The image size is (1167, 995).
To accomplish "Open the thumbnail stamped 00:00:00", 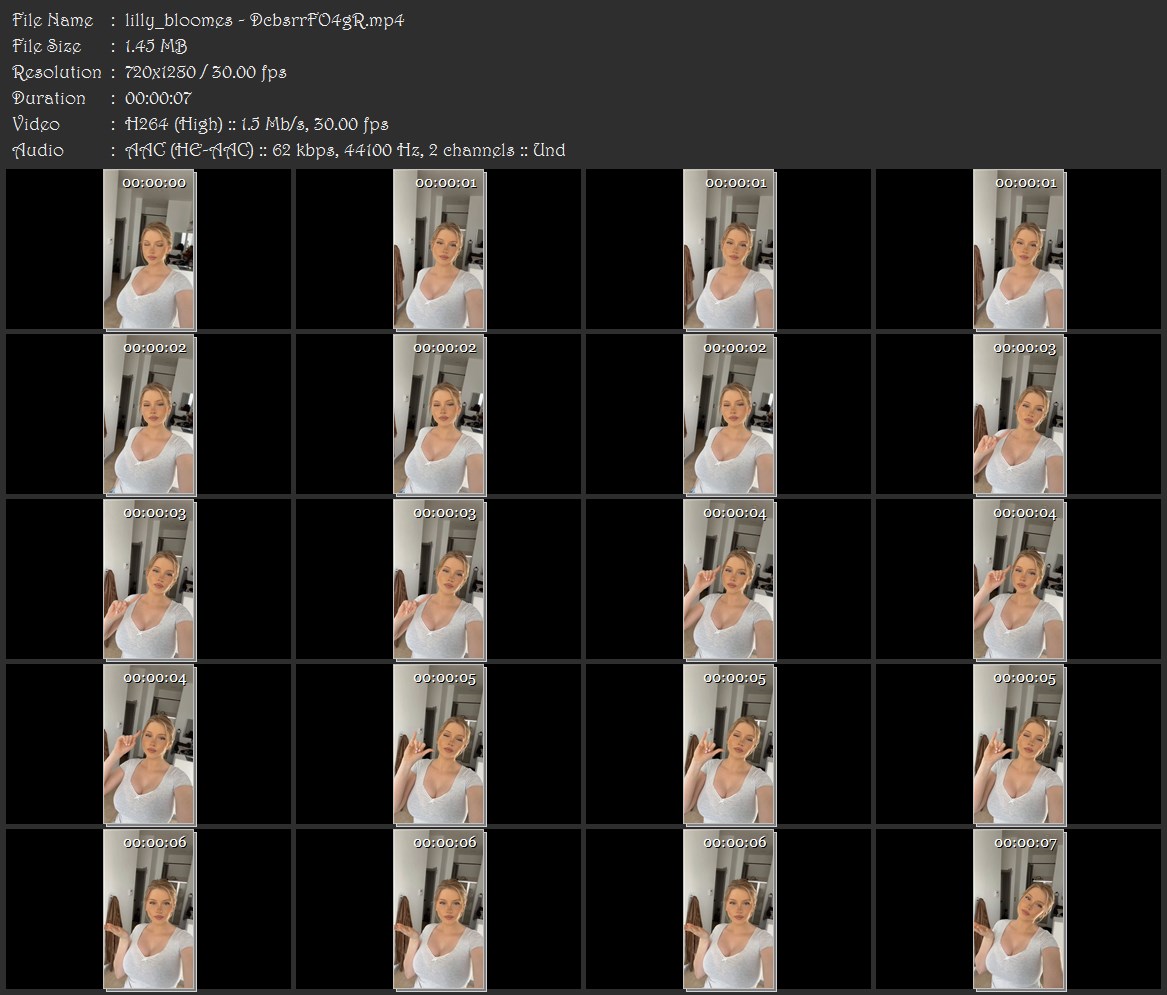I will point(149,249).
